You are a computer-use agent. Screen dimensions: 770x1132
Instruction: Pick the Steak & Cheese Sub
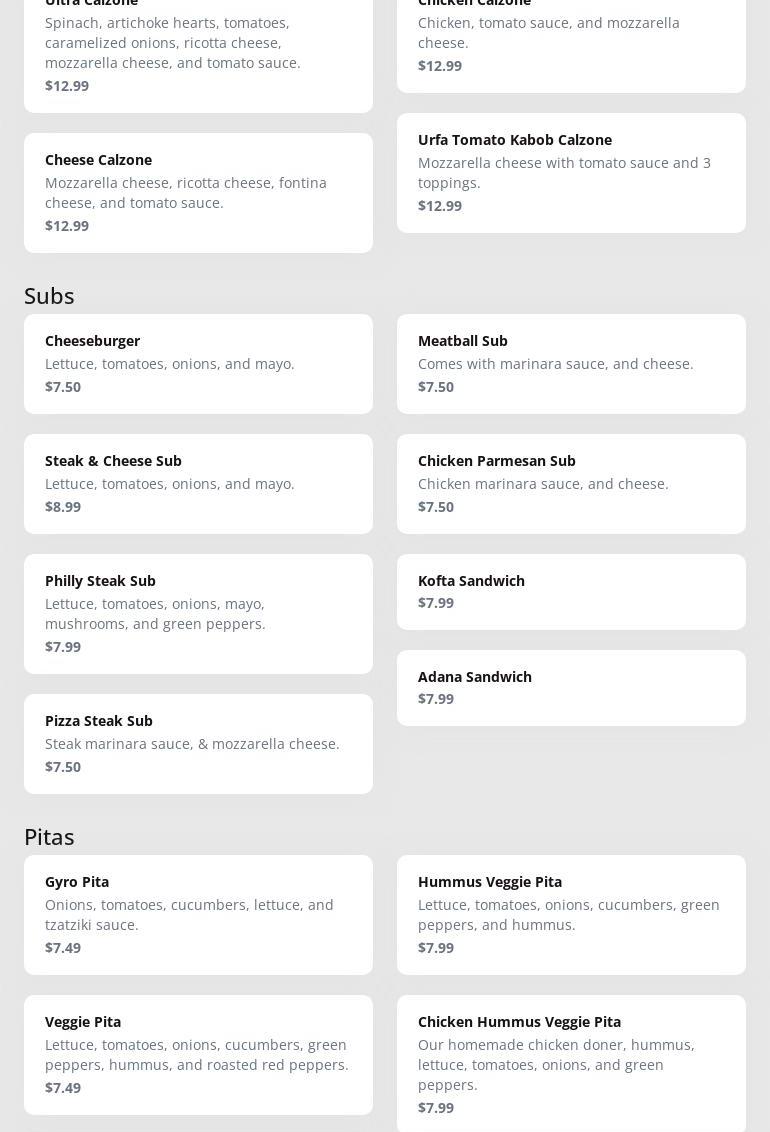coord(198,483)
